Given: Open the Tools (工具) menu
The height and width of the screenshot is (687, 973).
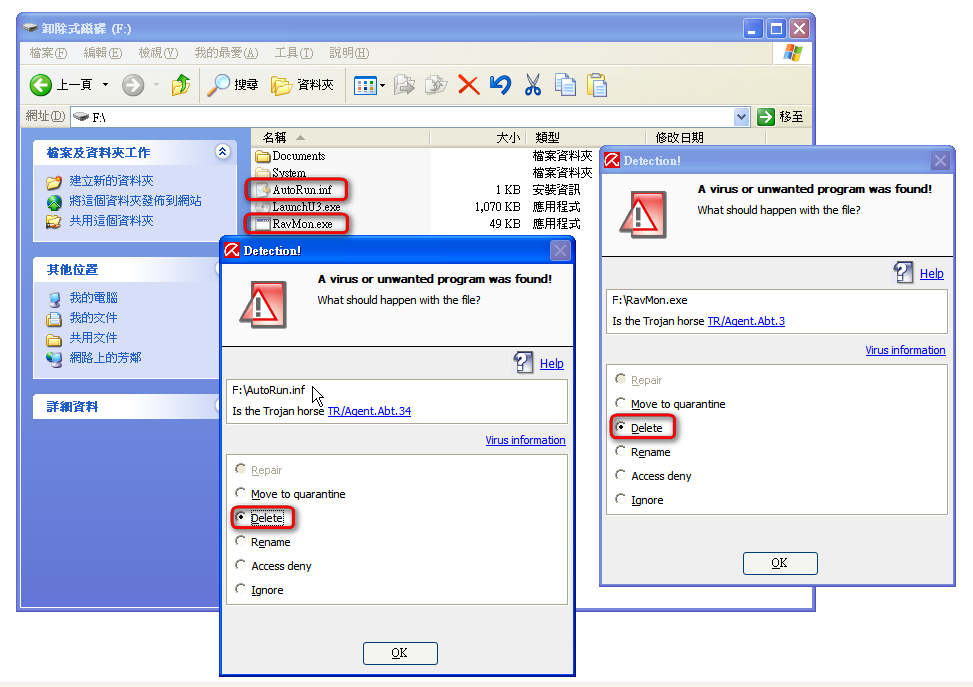Looking at the screenshot, I should [x=294, y=53].
